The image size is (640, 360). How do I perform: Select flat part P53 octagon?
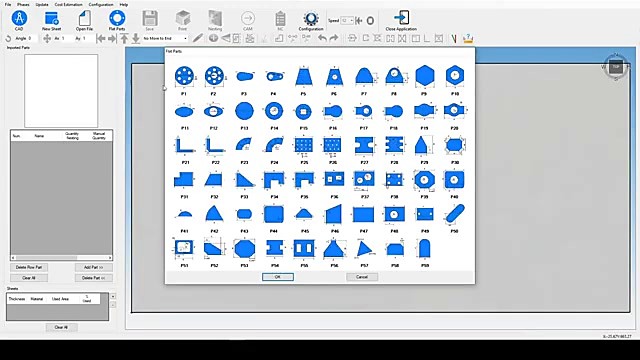tap(244, 249)
